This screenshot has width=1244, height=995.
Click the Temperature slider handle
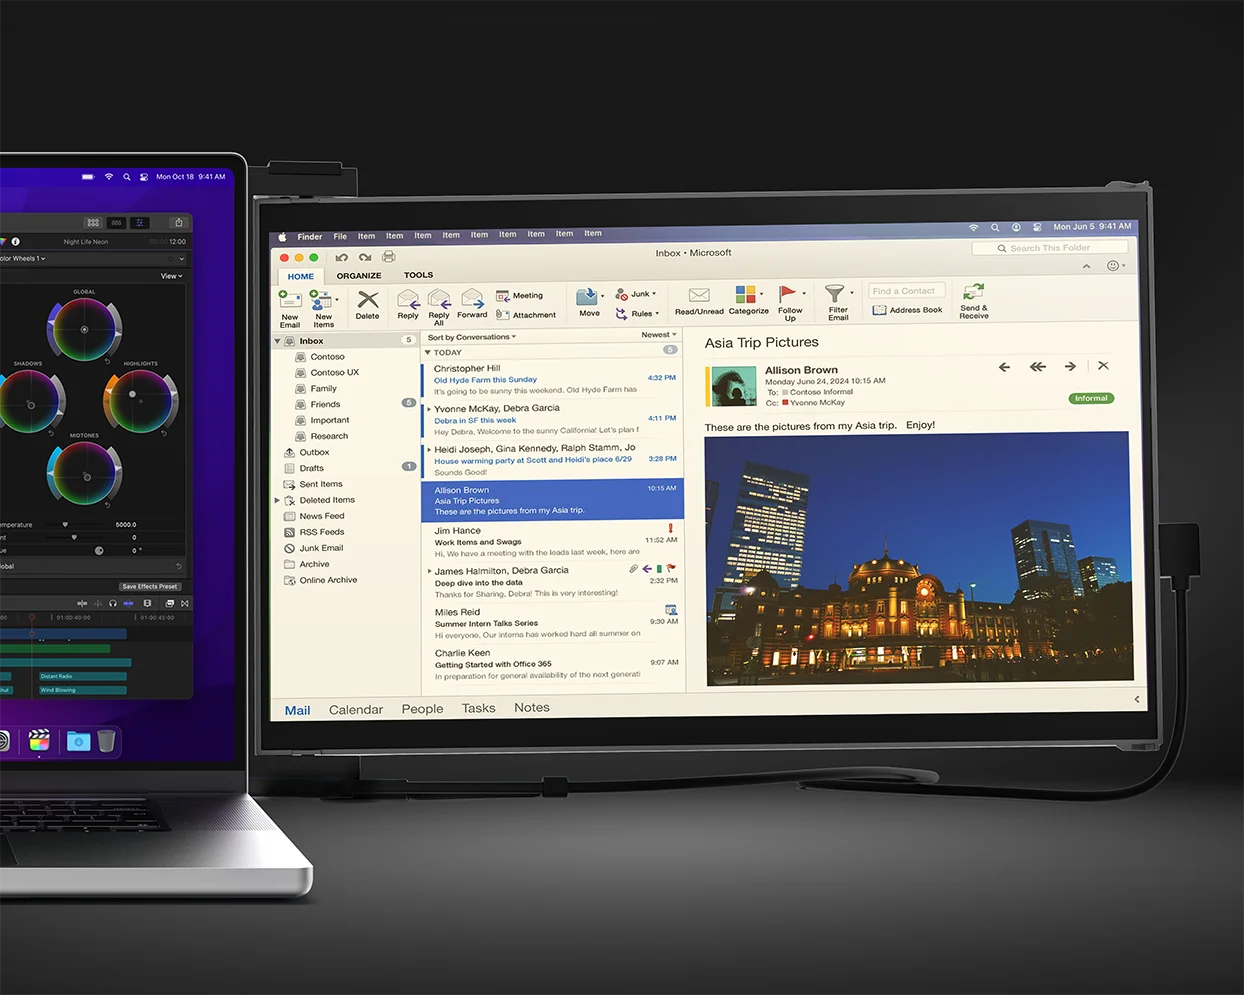pyautogui.click(x=66, y=524)
